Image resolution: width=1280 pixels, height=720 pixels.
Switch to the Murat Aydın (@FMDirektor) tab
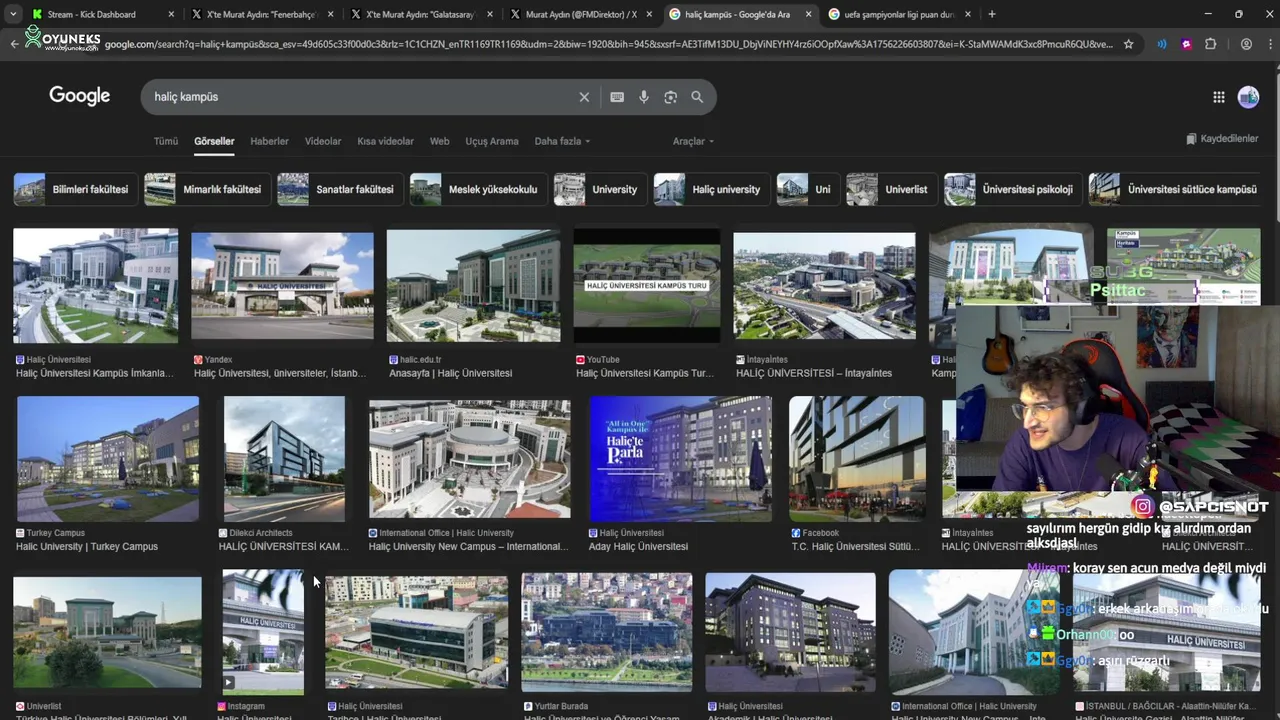point(581,14)
